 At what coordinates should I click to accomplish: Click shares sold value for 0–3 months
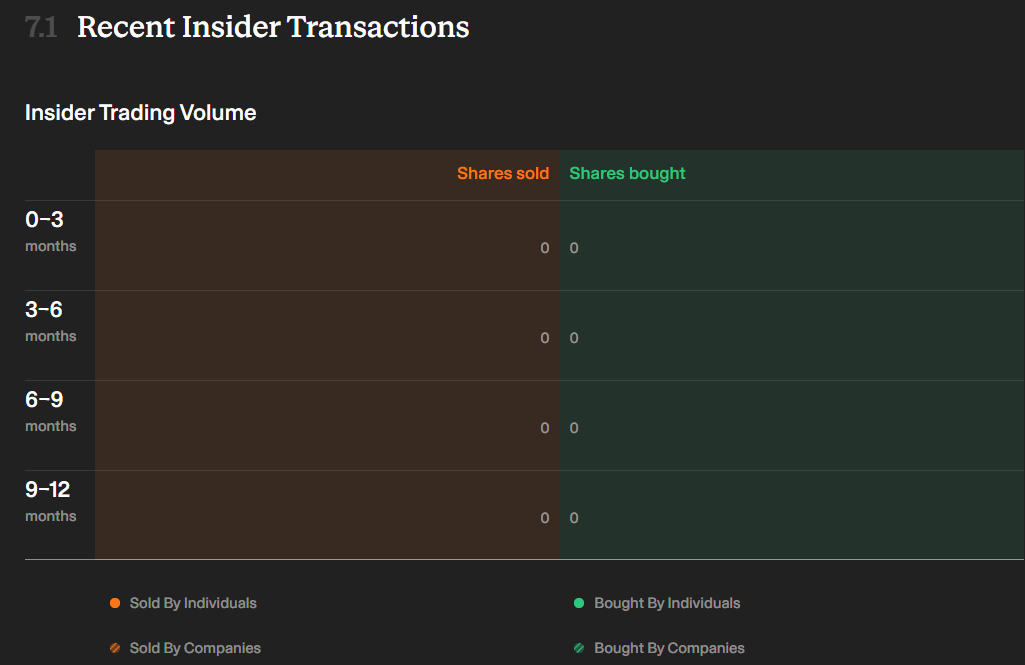pos(545,248)
